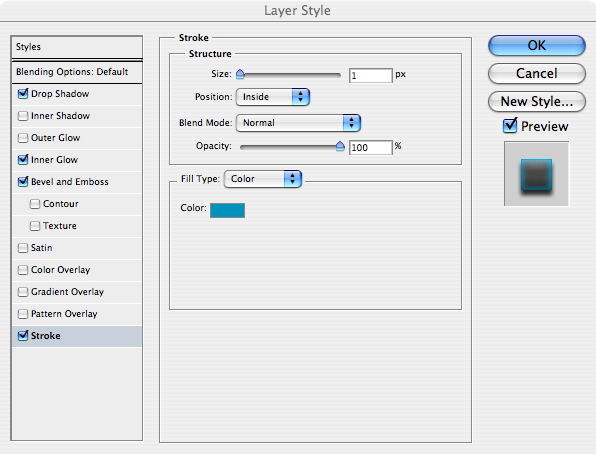Image resolution: width=596 pixels, height=454 pixels.
Task: Toggle the Preview checkbox
Action: [510, 126]
